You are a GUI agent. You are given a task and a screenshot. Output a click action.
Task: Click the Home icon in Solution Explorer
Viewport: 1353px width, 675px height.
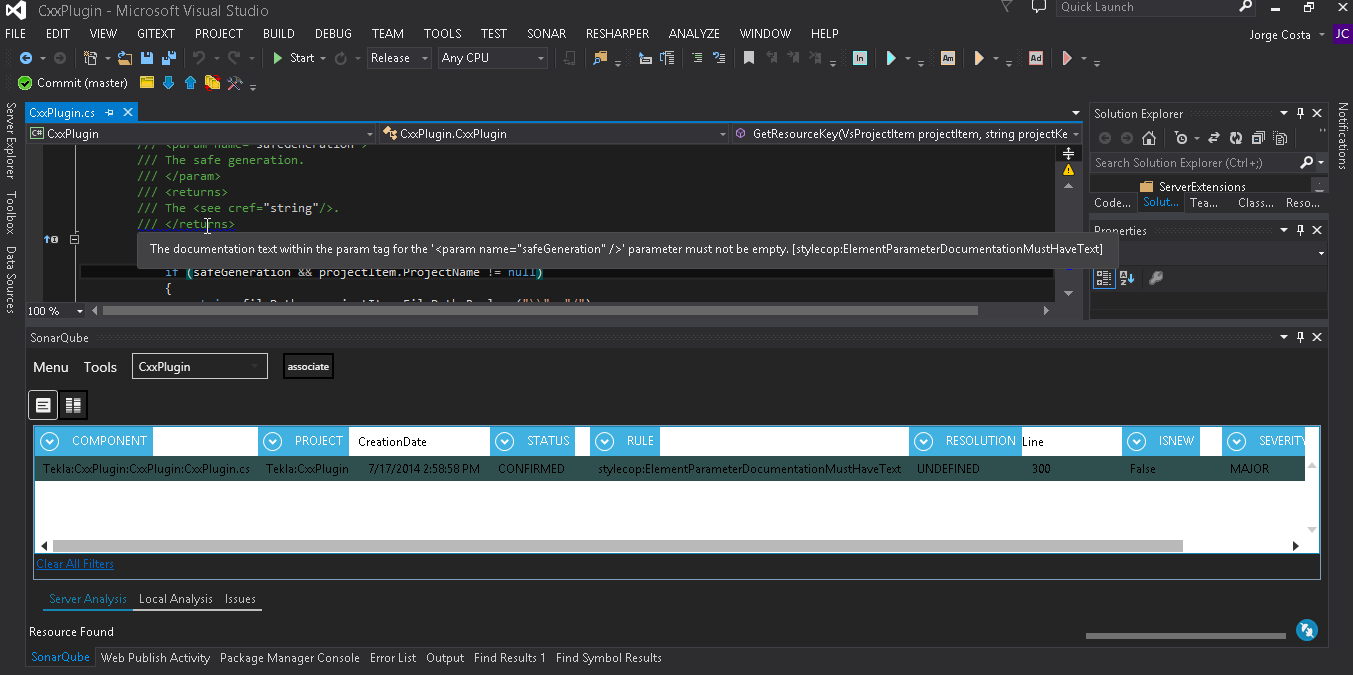click(1148, 138)
